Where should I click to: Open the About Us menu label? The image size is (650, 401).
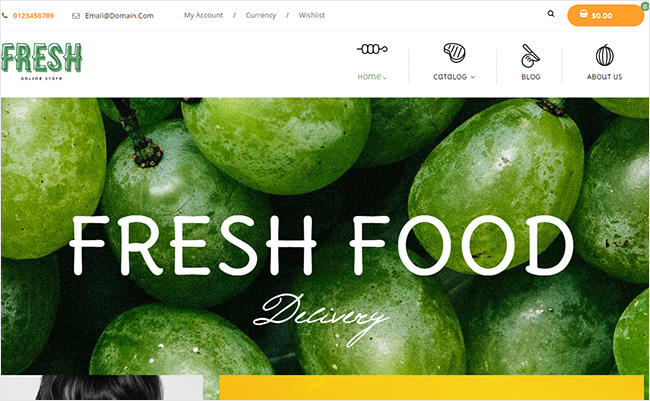pyautogui.click(x=604, y=77)
